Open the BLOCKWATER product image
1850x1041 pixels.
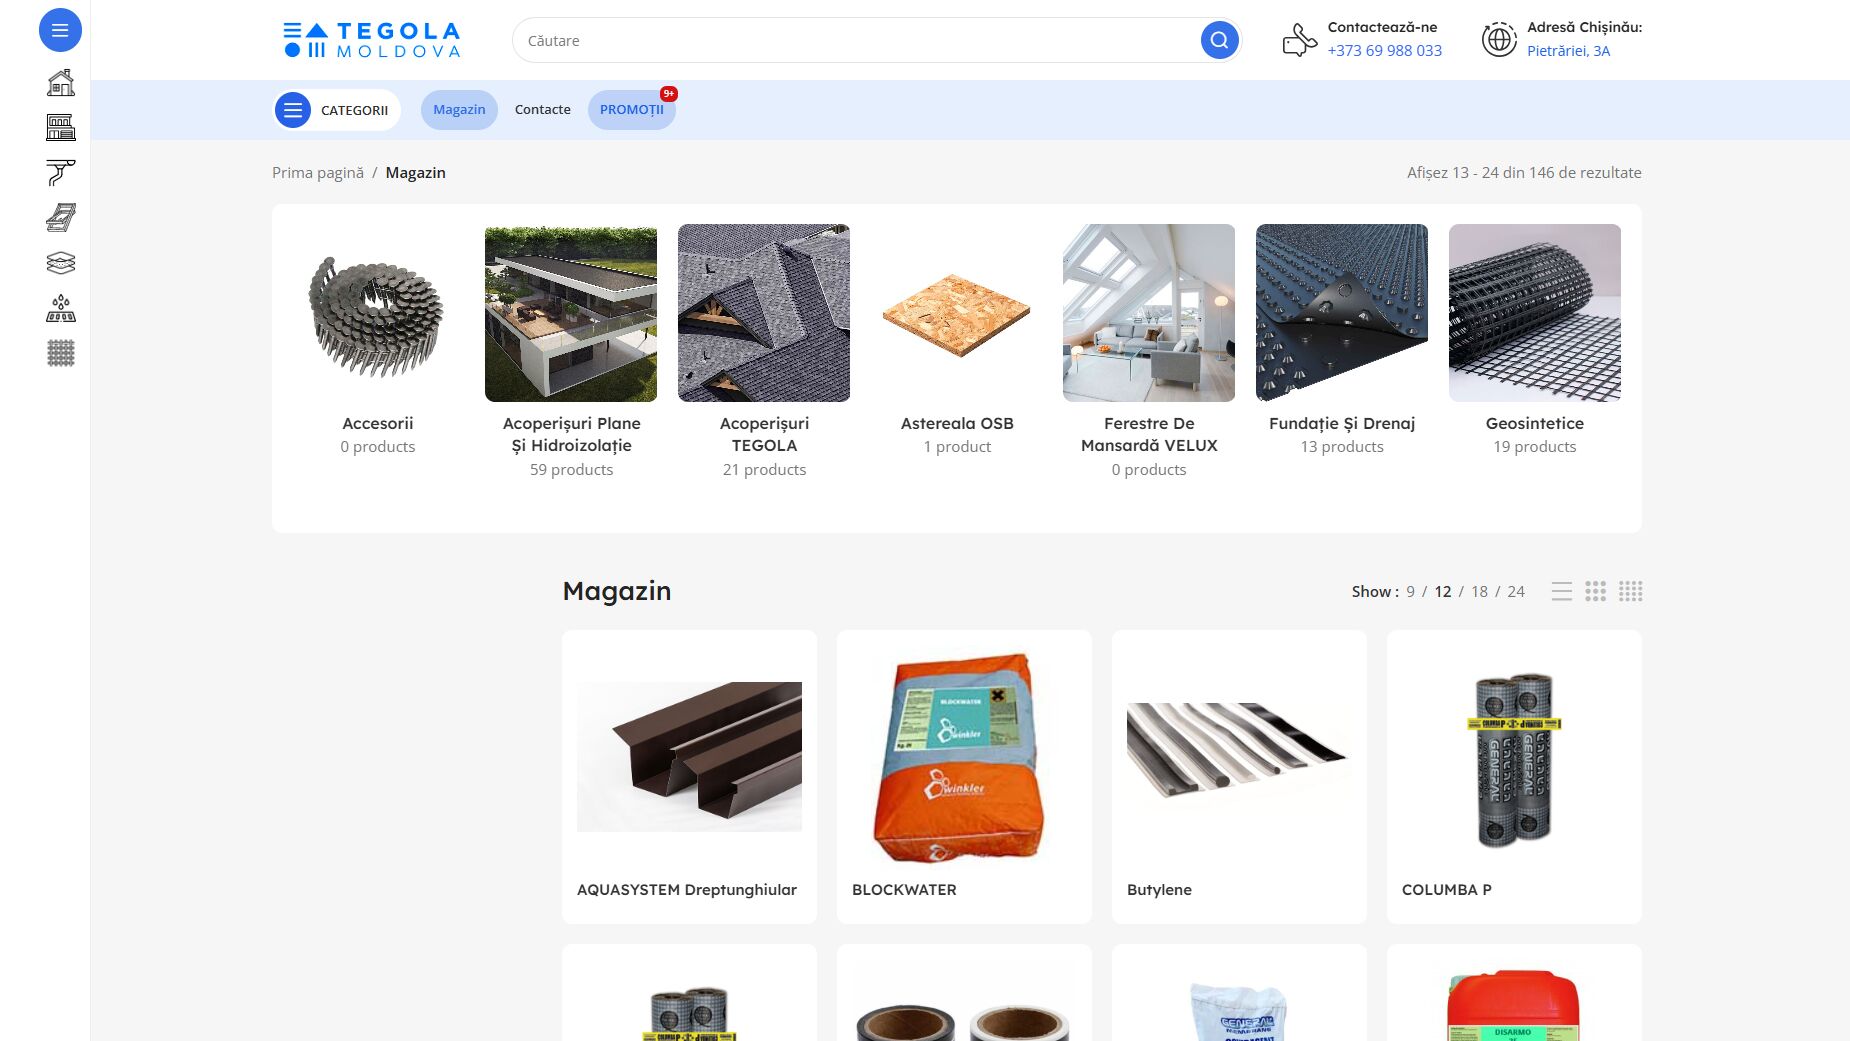tap(964, 757)
